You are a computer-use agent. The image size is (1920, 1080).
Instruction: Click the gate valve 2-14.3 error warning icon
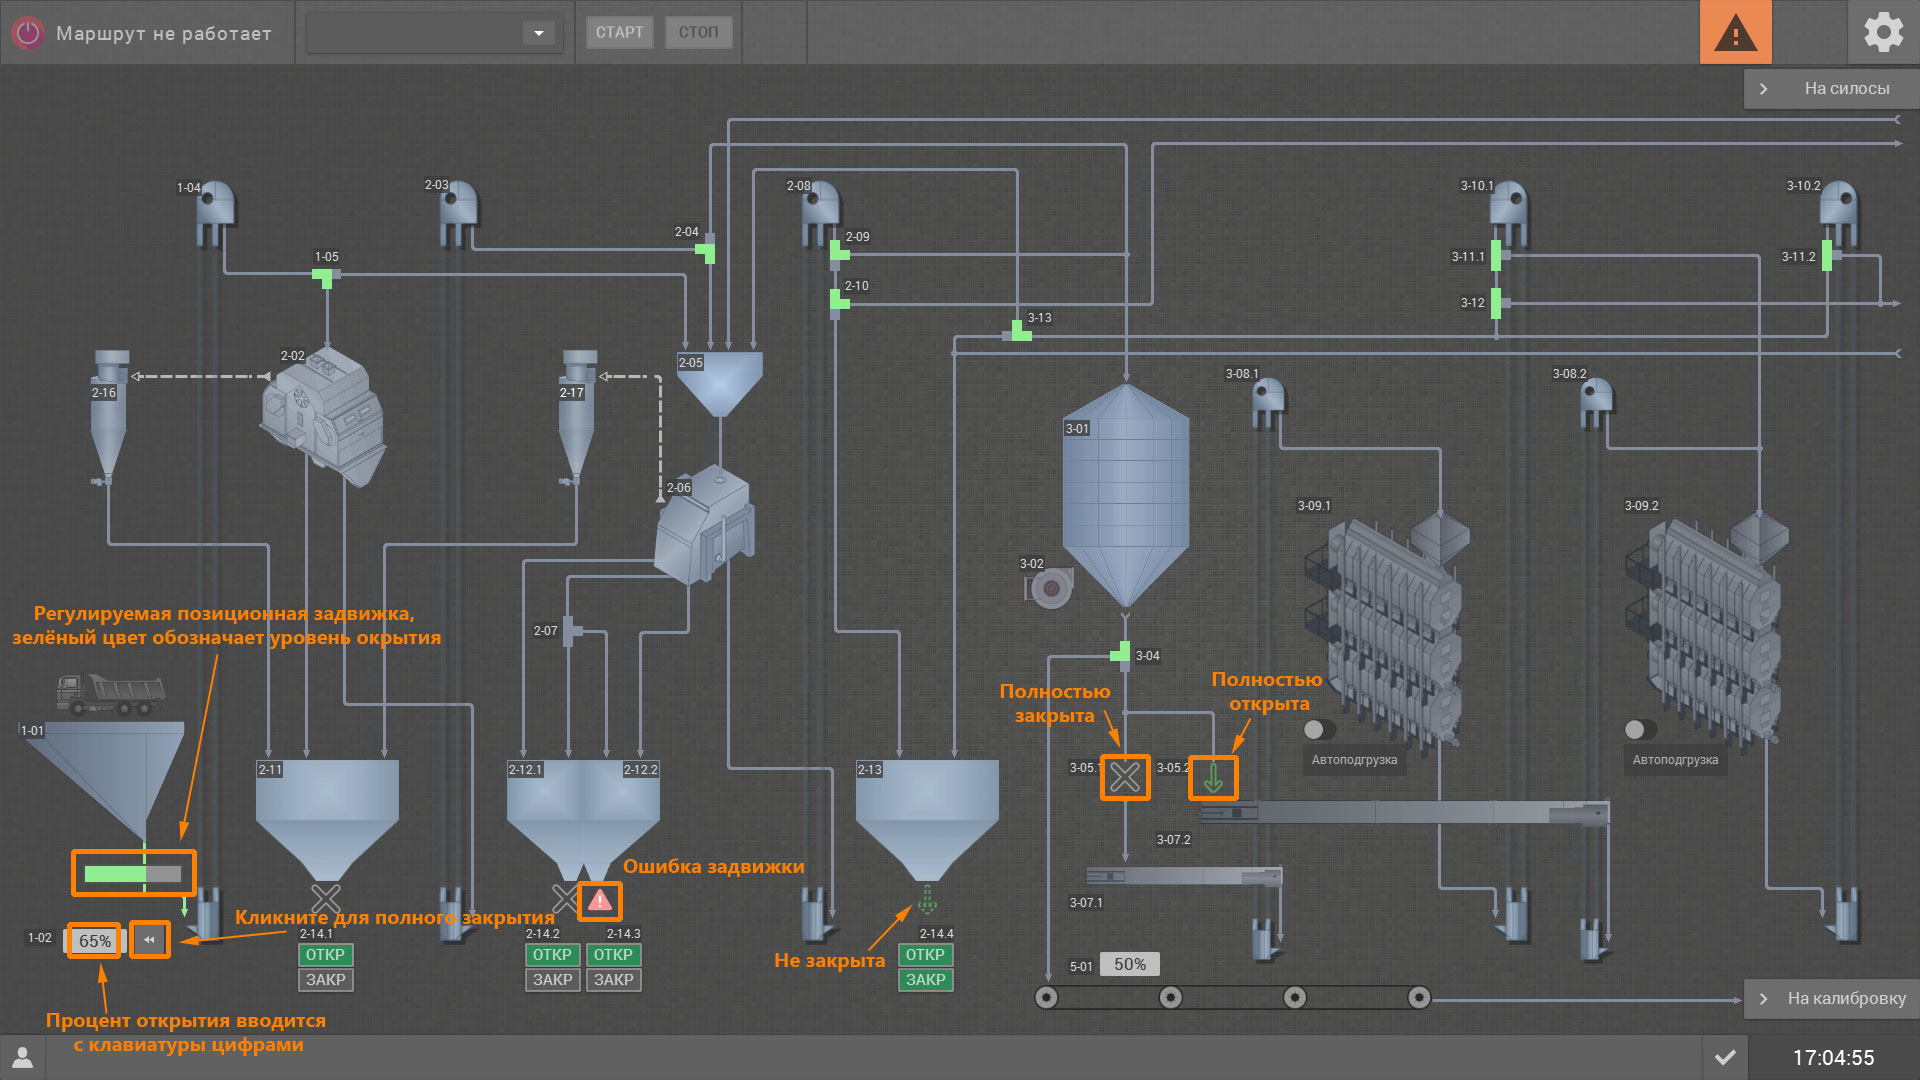point(600,900)
